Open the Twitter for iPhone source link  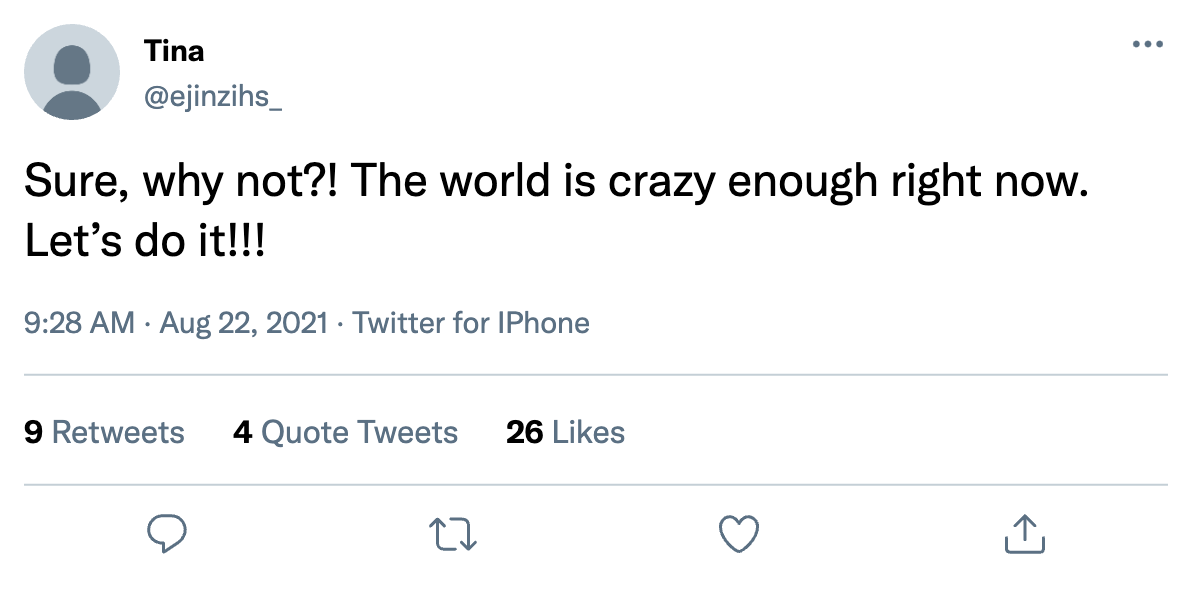tap(471, 323)
